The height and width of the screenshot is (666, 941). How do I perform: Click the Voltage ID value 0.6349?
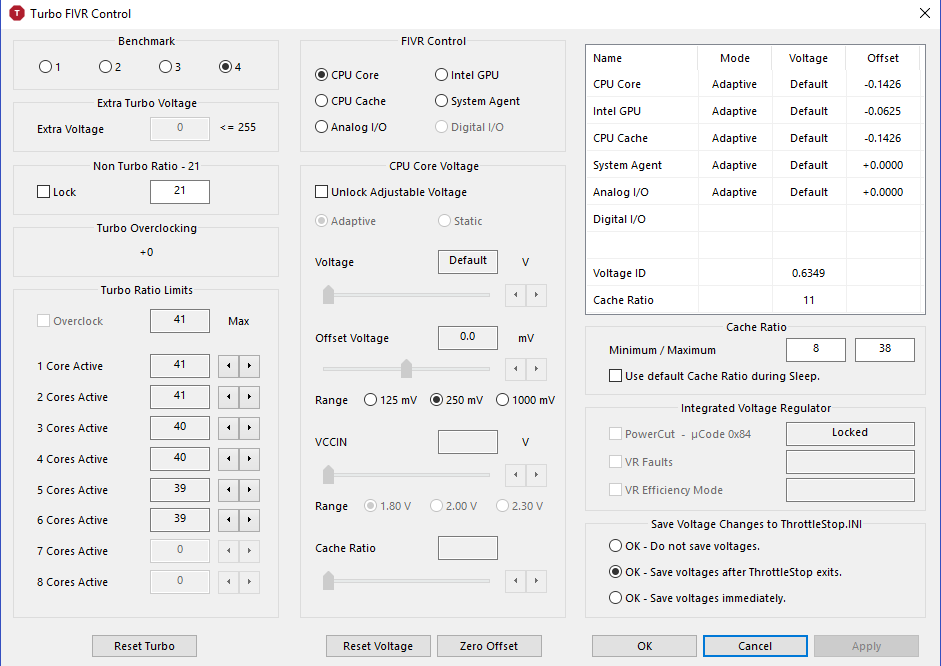click(x=808, y=273)
